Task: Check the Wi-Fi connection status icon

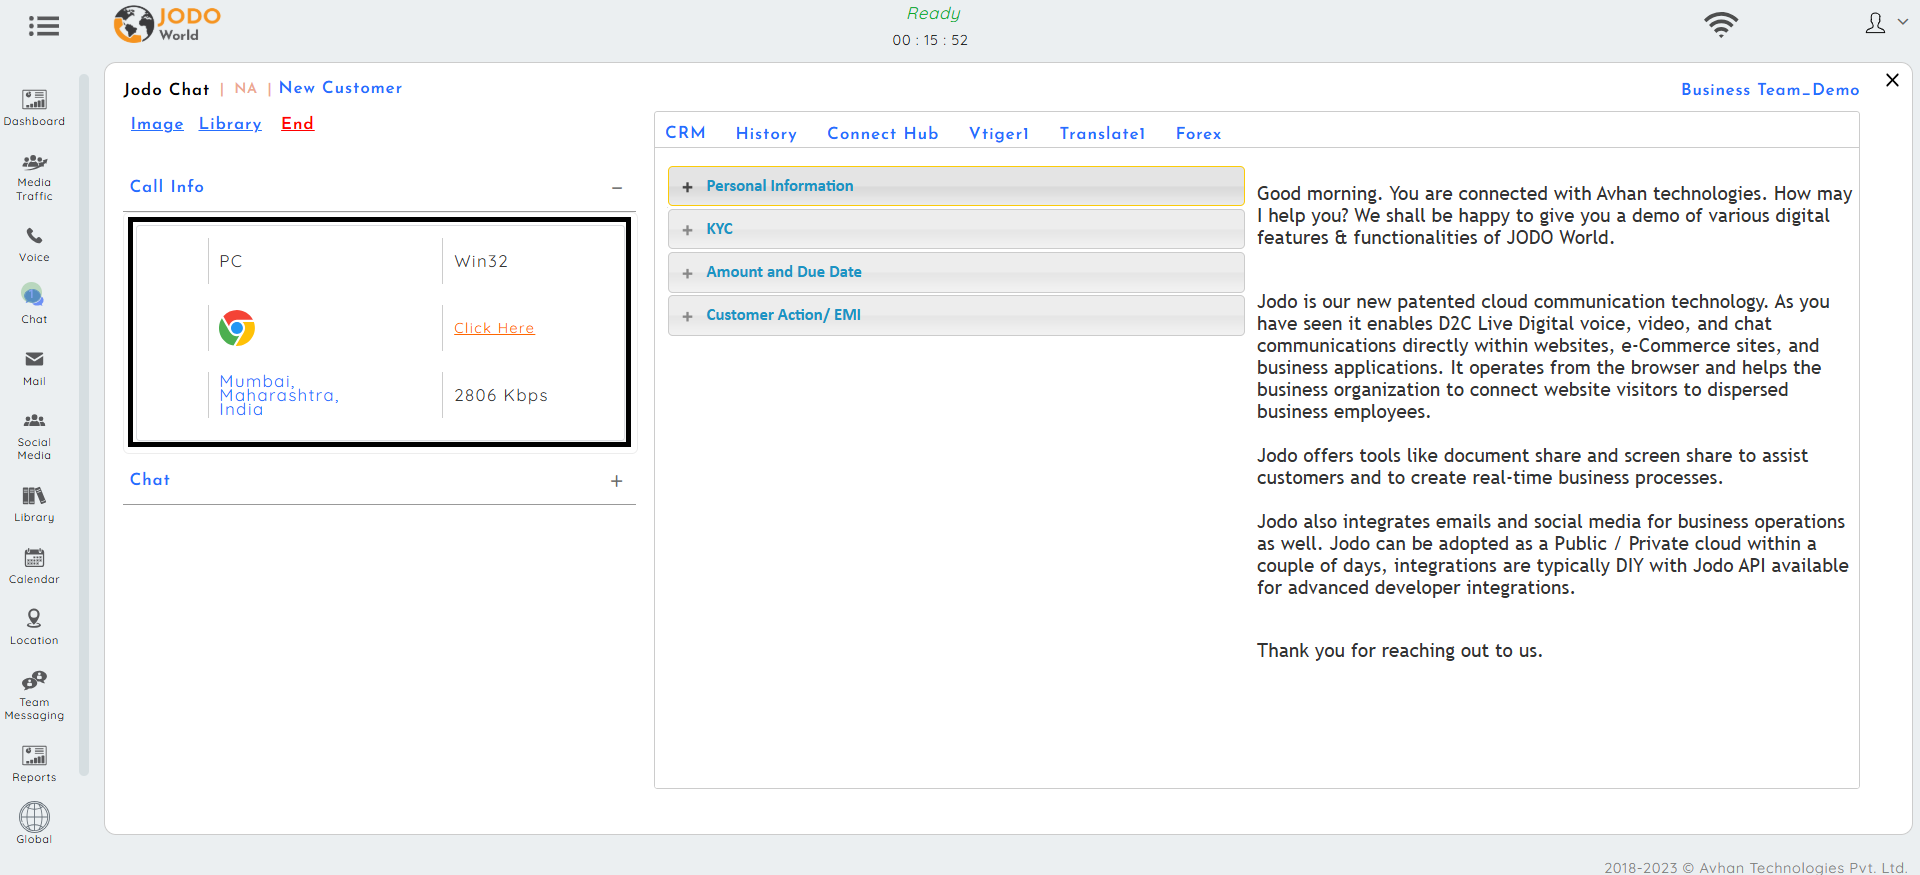Action: click(x=1721, y=24)
